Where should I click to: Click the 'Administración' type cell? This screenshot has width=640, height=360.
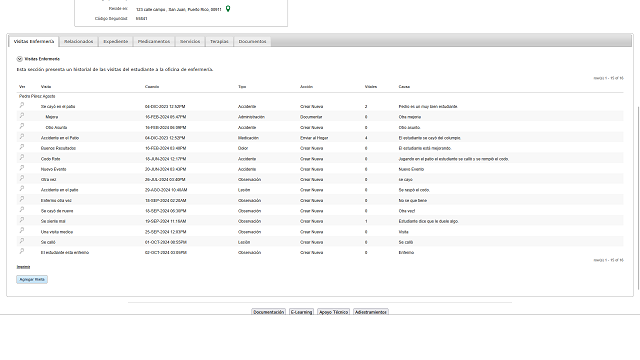251,117
